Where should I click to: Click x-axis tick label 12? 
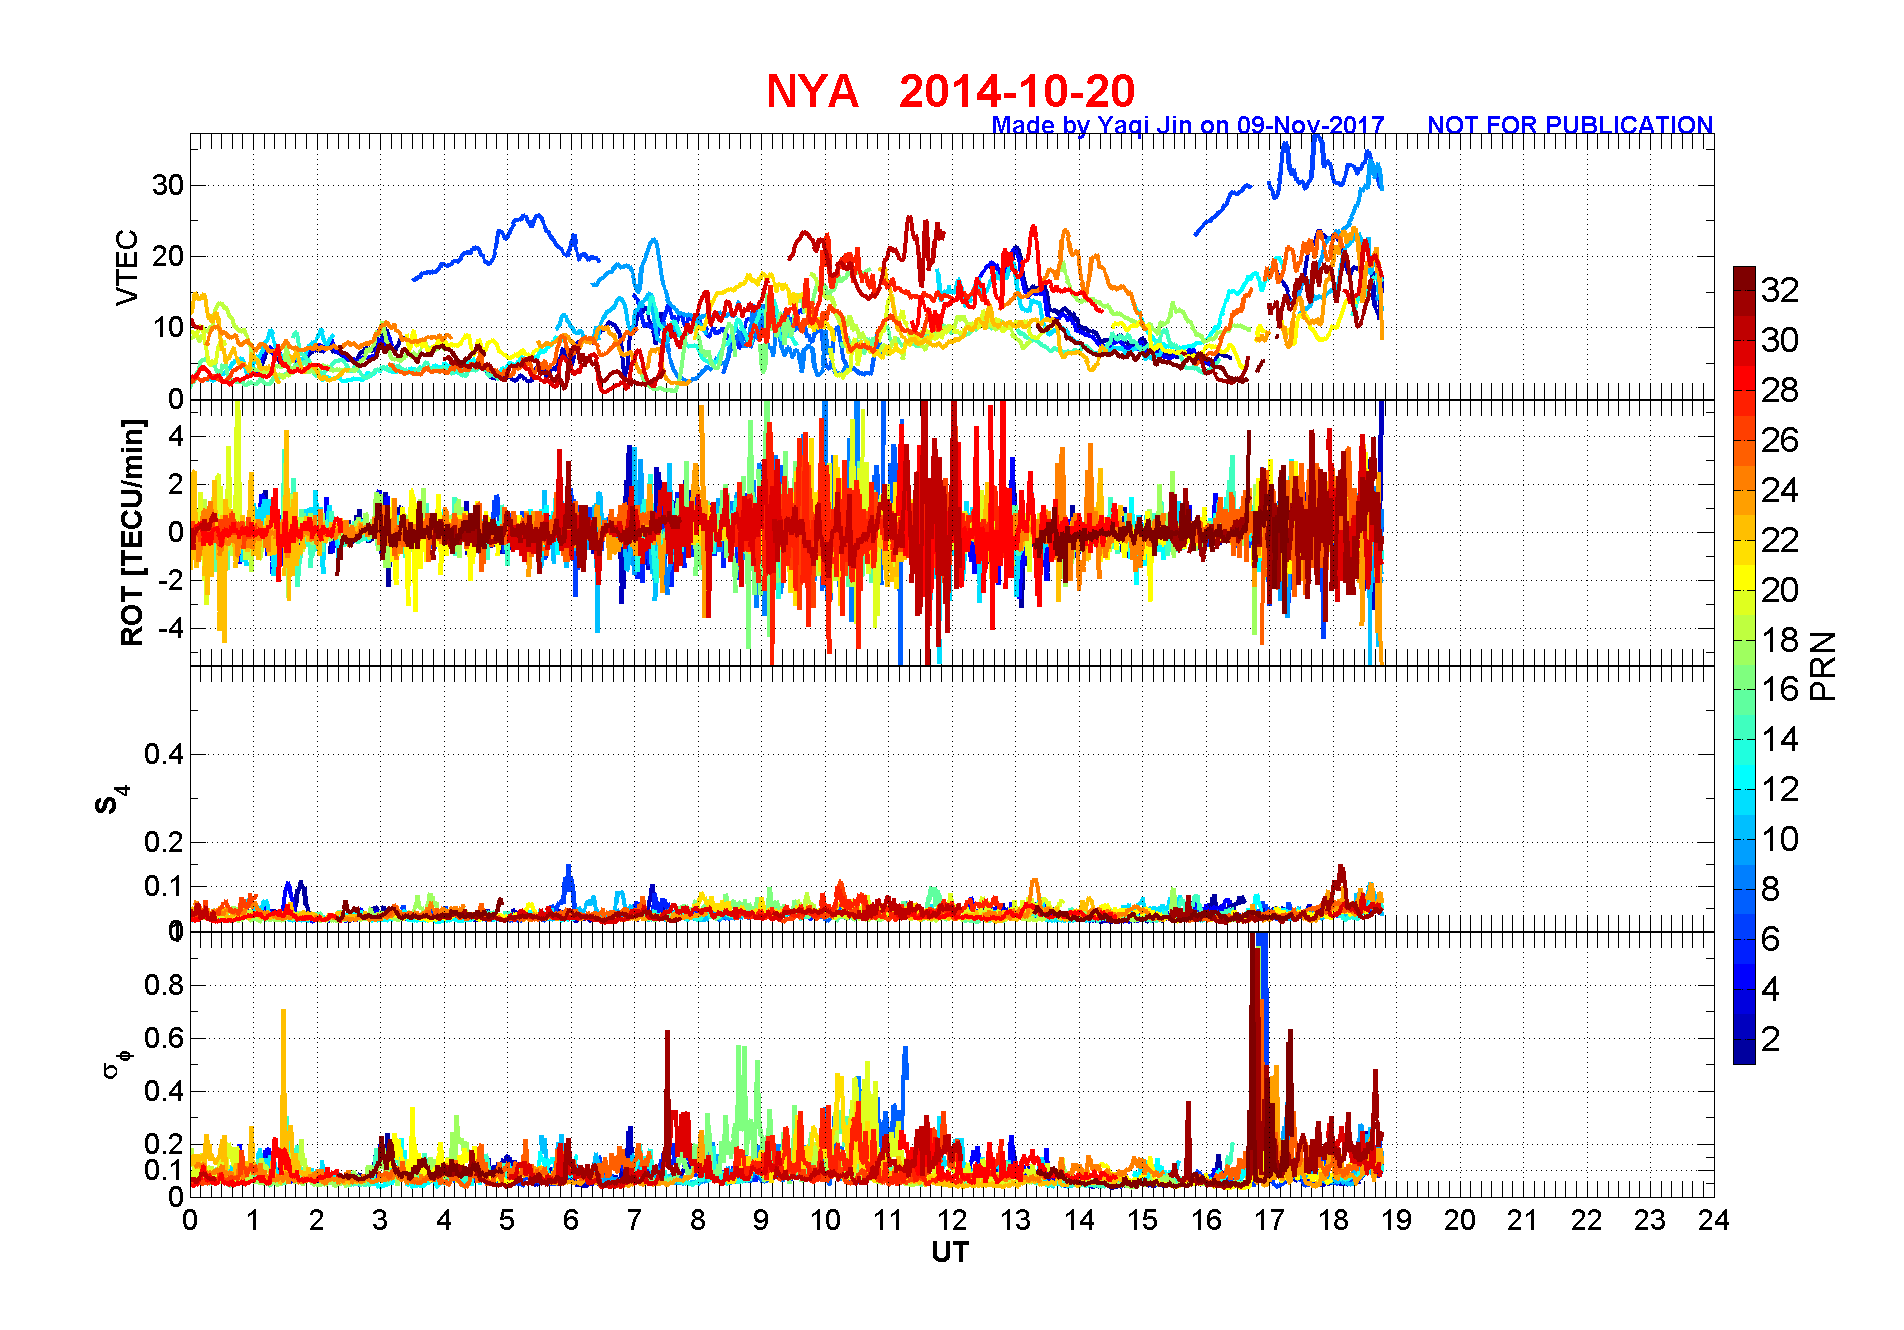point(952,1220)
